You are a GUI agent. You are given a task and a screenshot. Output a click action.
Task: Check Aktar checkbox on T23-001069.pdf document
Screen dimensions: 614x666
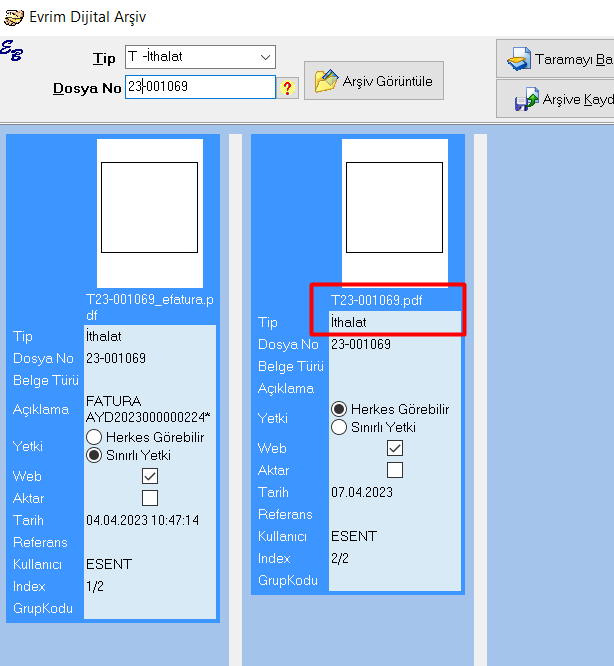coord(395,470)
